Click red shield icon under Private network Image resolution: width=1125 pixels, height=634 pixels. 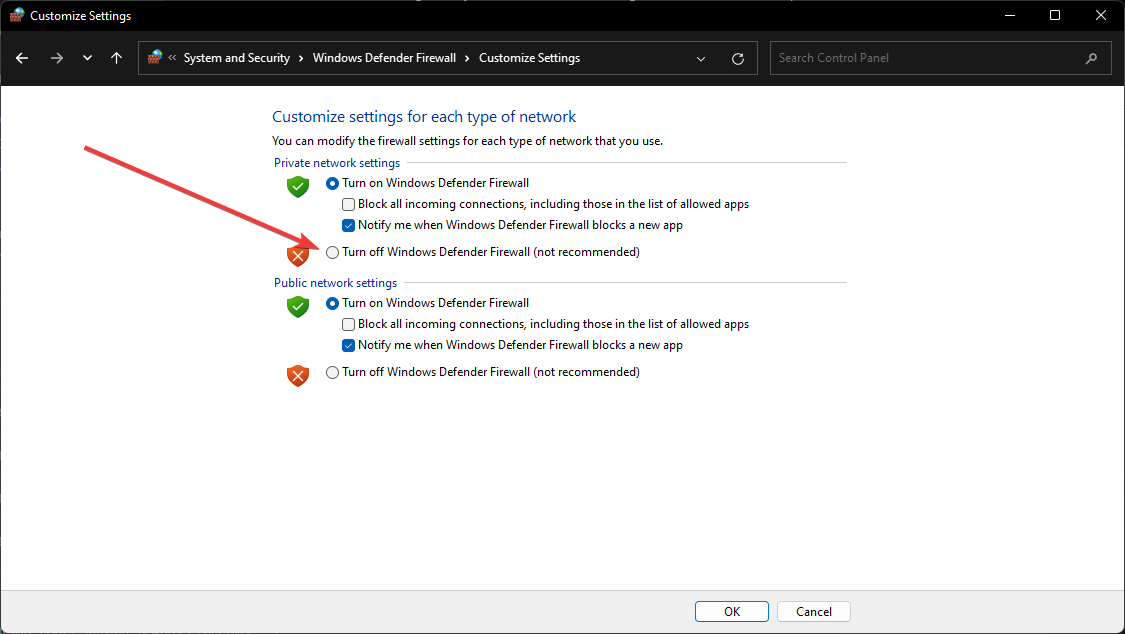click(x=298, y=255)
